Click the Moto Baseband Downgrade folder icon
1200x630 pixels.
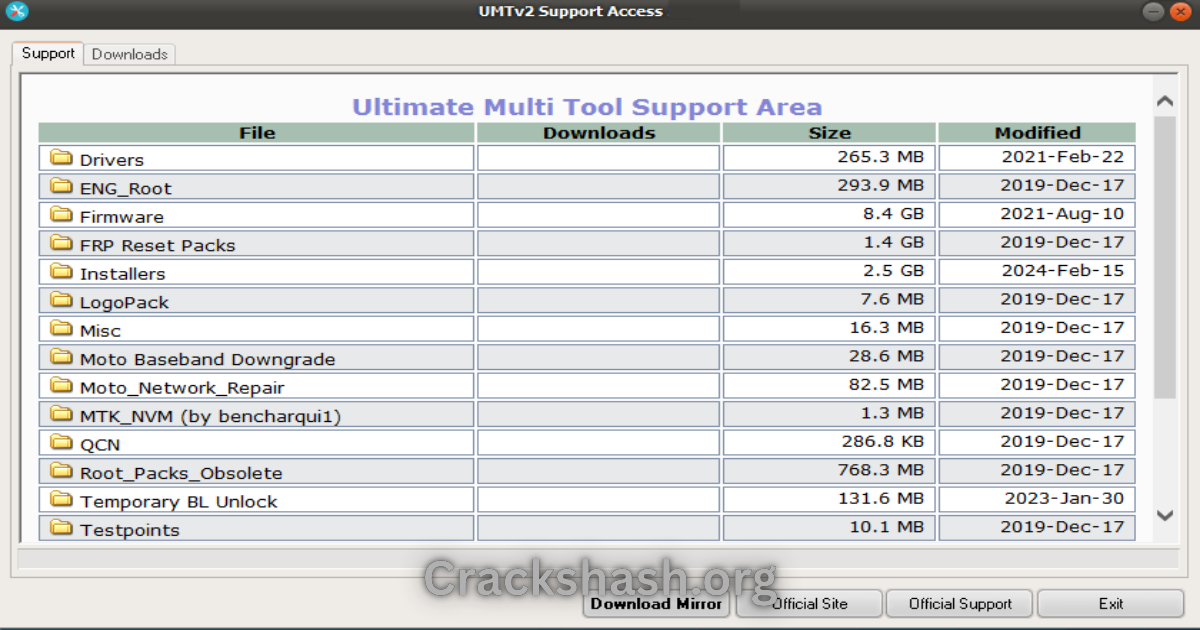tap(62, 357)
